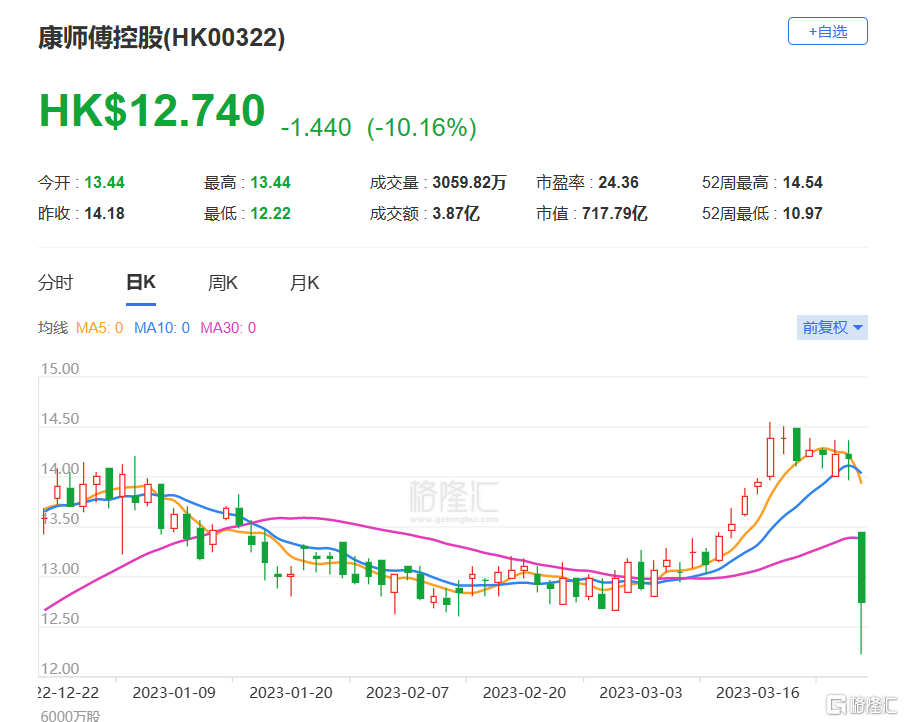This screenshot has width=905, height=722.
Task: Click the 12.00 price axis label
Action: [x=60, y=669]
